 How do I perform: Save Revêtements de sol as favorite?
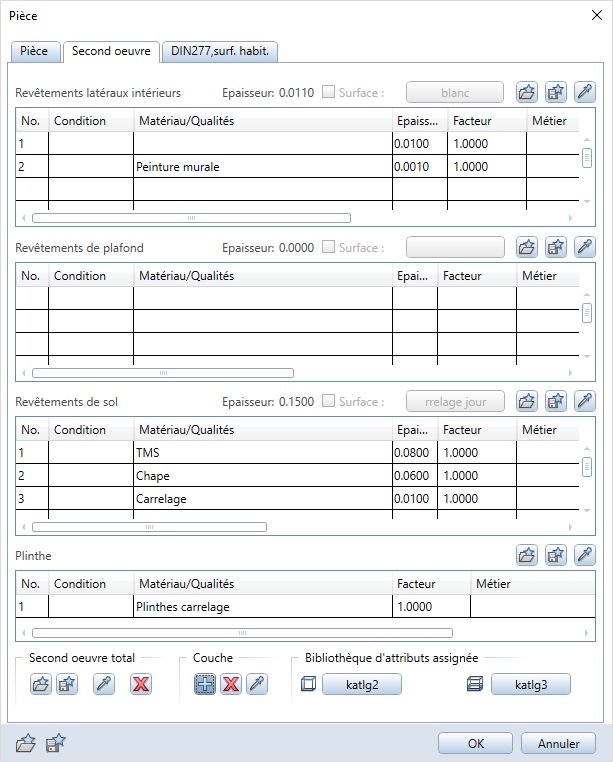pyautogui.click(x=556, y=401)
